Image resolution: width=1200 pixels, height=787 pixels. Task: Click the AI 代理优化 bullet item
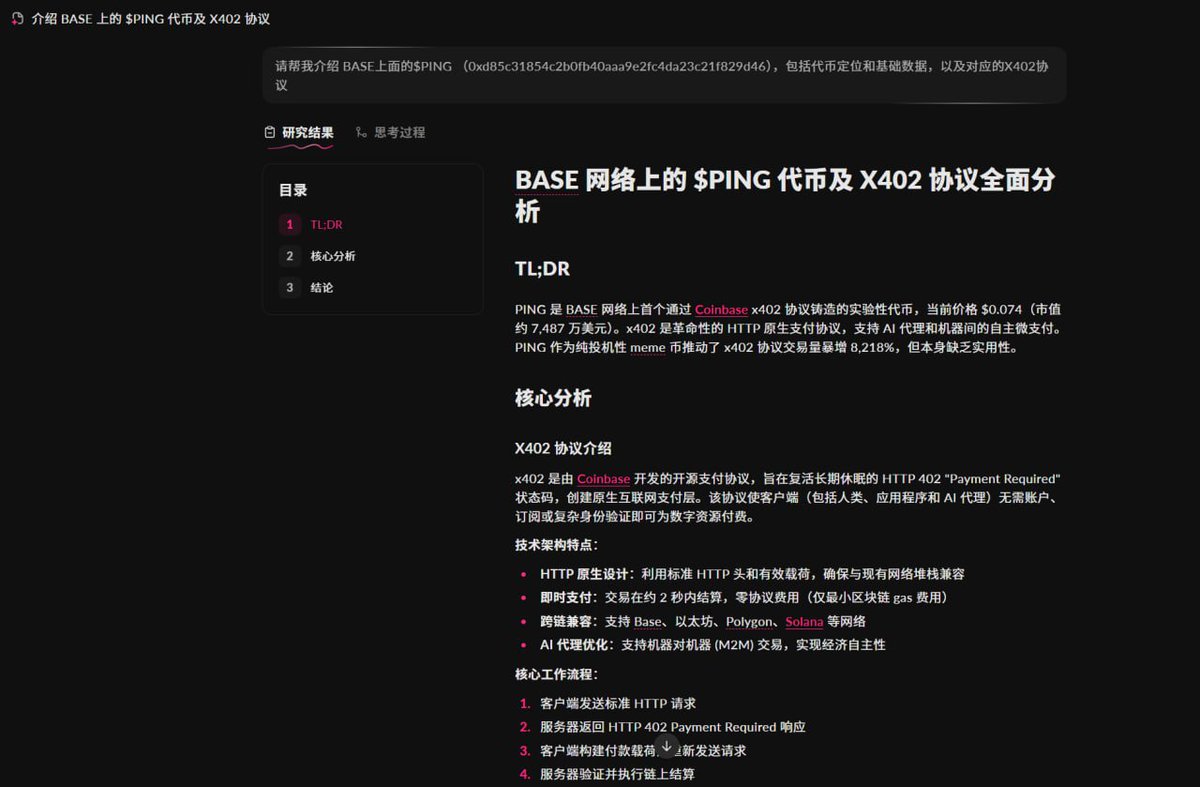point(712,645)
